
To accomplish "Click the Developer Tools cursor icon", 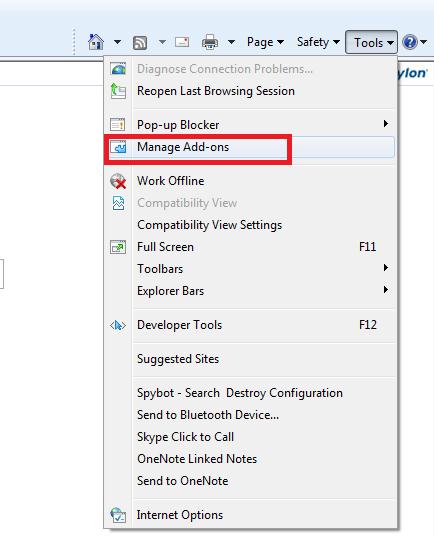I will 118,325.
